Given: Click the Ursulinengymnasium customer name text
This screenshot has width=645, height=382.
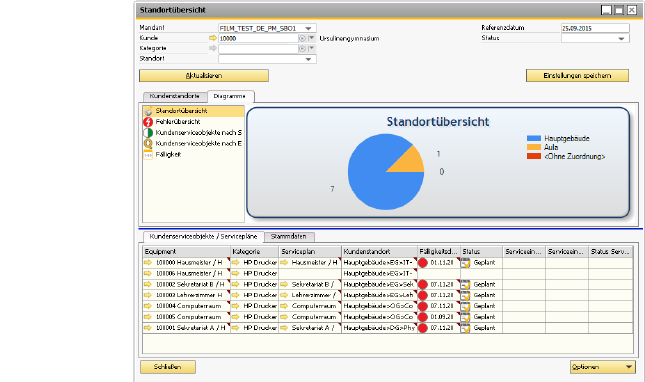Looking at the screenshot, I should (349, 38).
